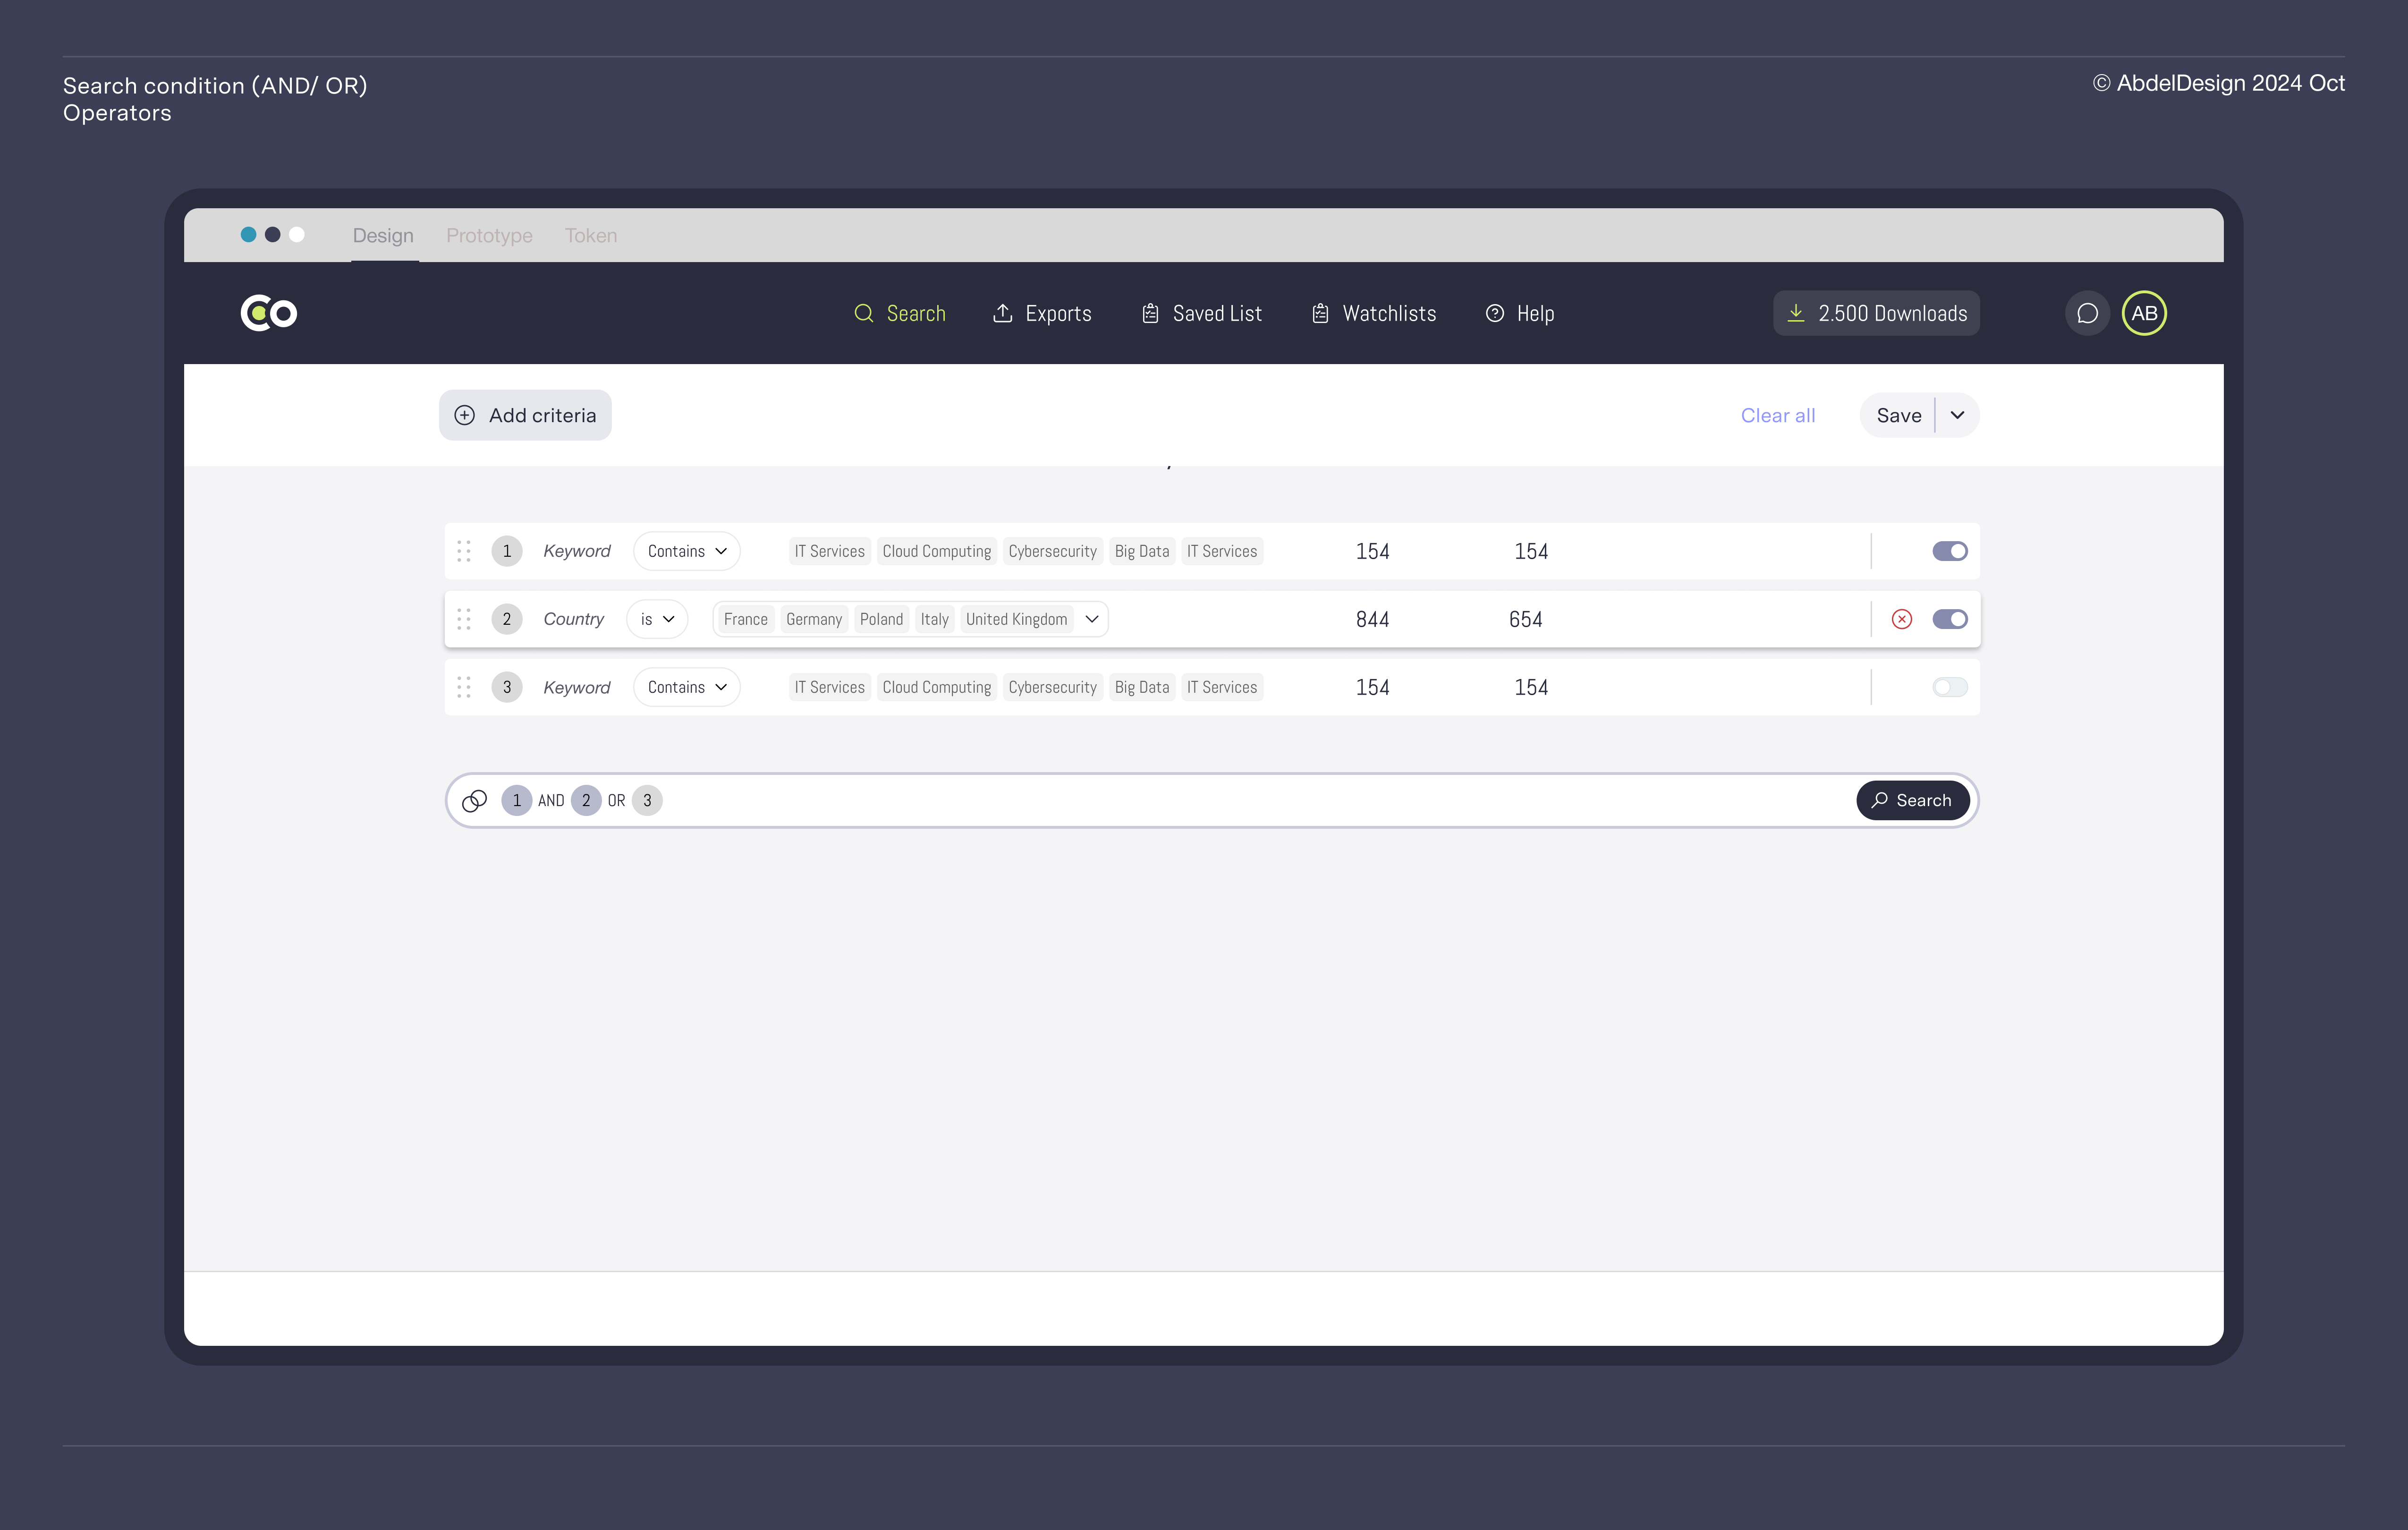Screen dimensions: 2408x1530
Task: Open the chat bubble icon
Action: click(2087, 313)
